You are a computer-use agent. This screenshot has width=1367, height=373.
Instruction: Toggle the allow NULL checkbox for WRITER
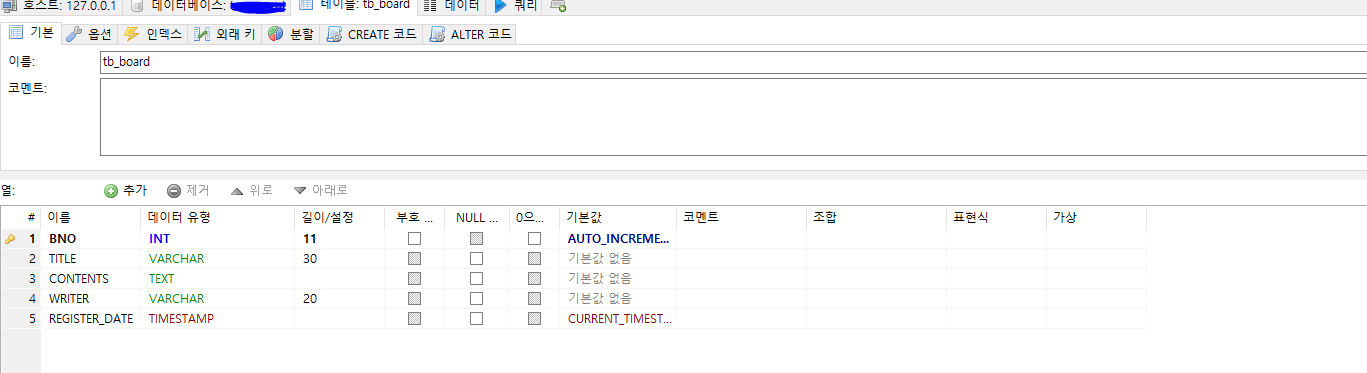point(476,298)
